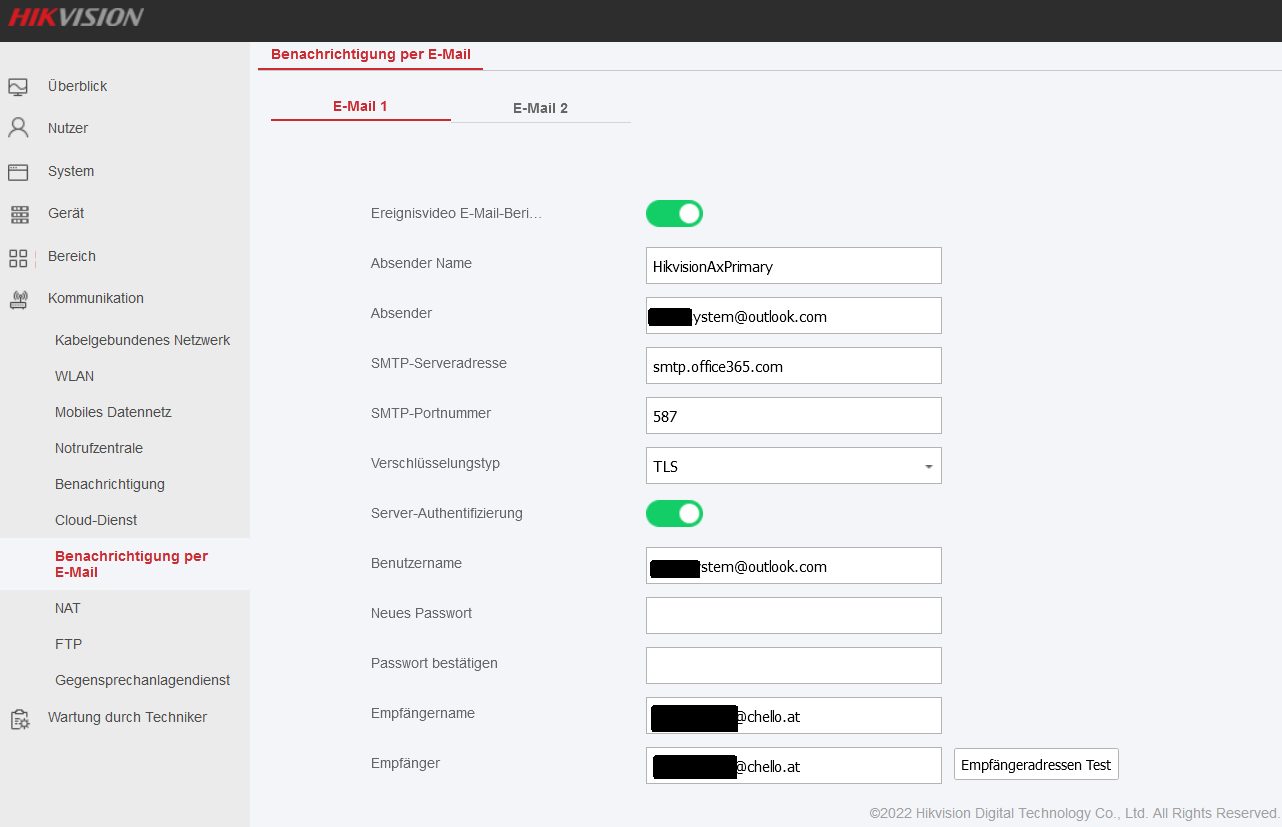Focus the Neues Passwort field
This screenshot has height=827, width=1282.
(x=793, y=616)
